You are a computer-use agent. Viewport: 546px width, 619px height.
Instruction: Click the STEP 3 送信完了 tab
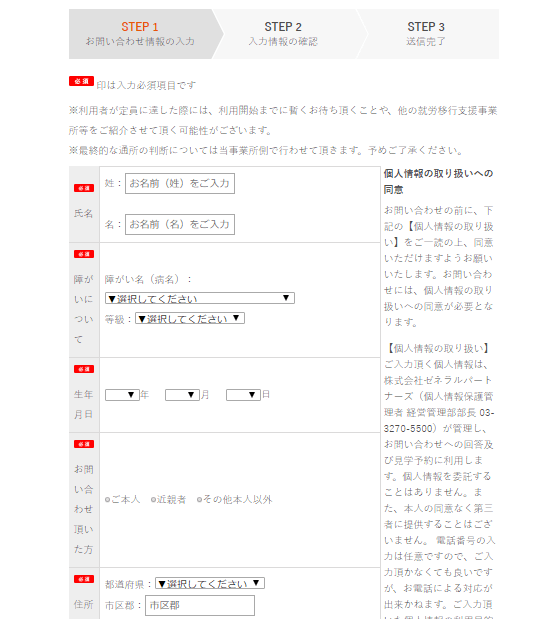click(x=426, y=34)
